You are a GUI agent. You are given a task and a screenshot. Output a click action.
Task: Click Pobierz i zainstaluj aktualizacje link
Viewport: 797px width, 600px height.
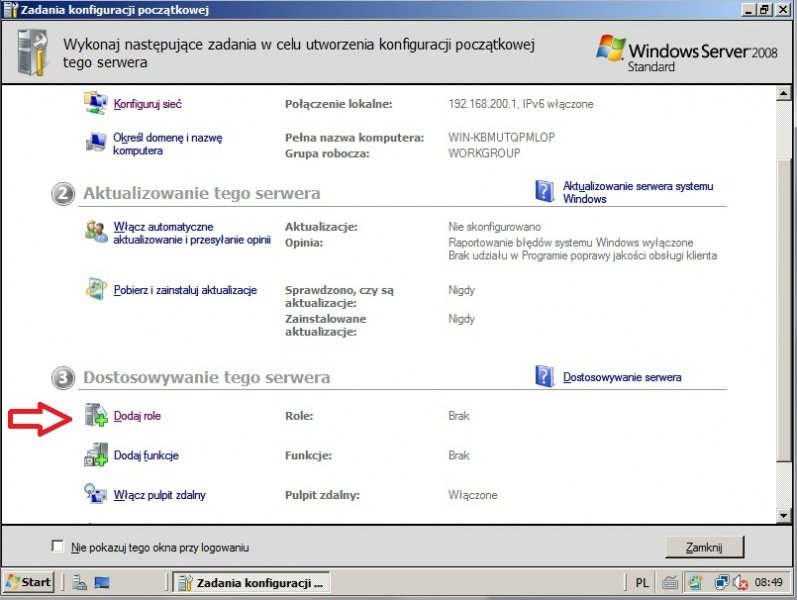click(x=185, y=290)
